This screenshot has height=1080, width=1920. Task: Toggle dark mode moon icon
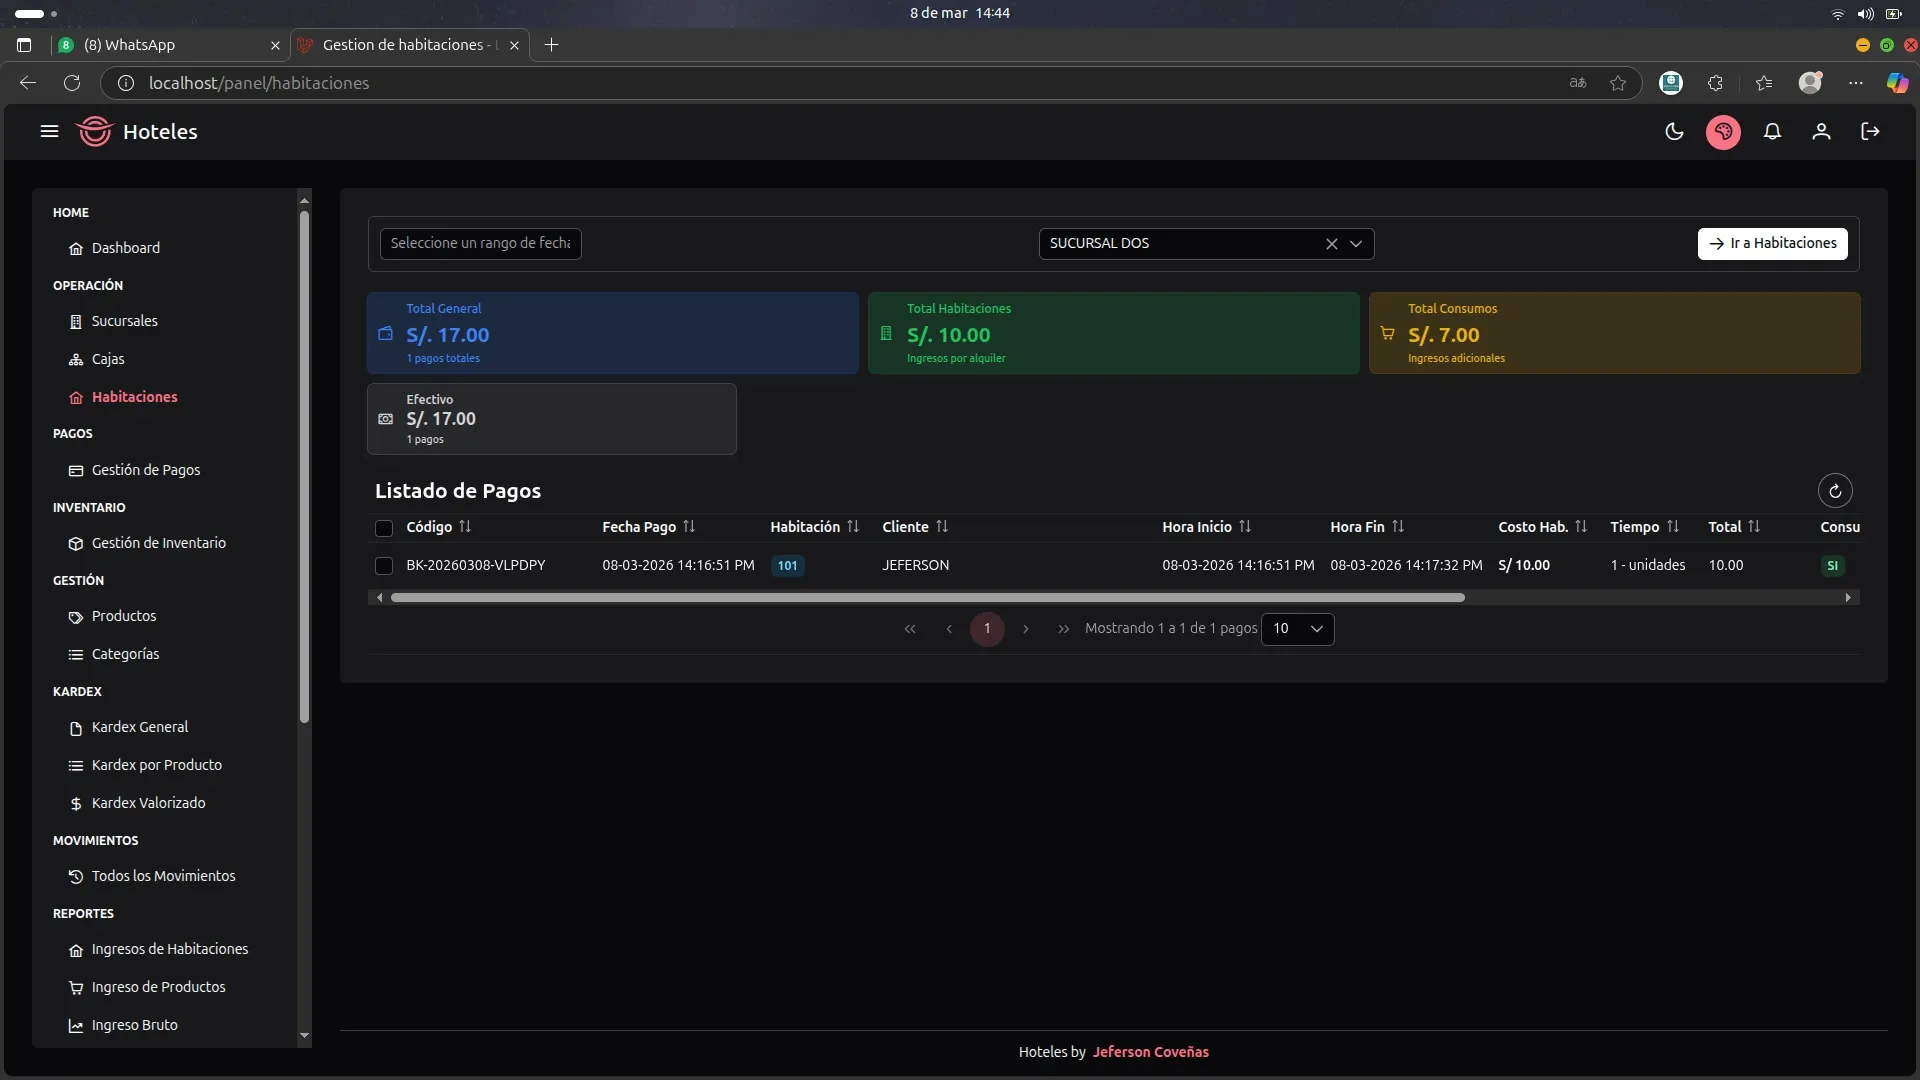(1674, 132)
